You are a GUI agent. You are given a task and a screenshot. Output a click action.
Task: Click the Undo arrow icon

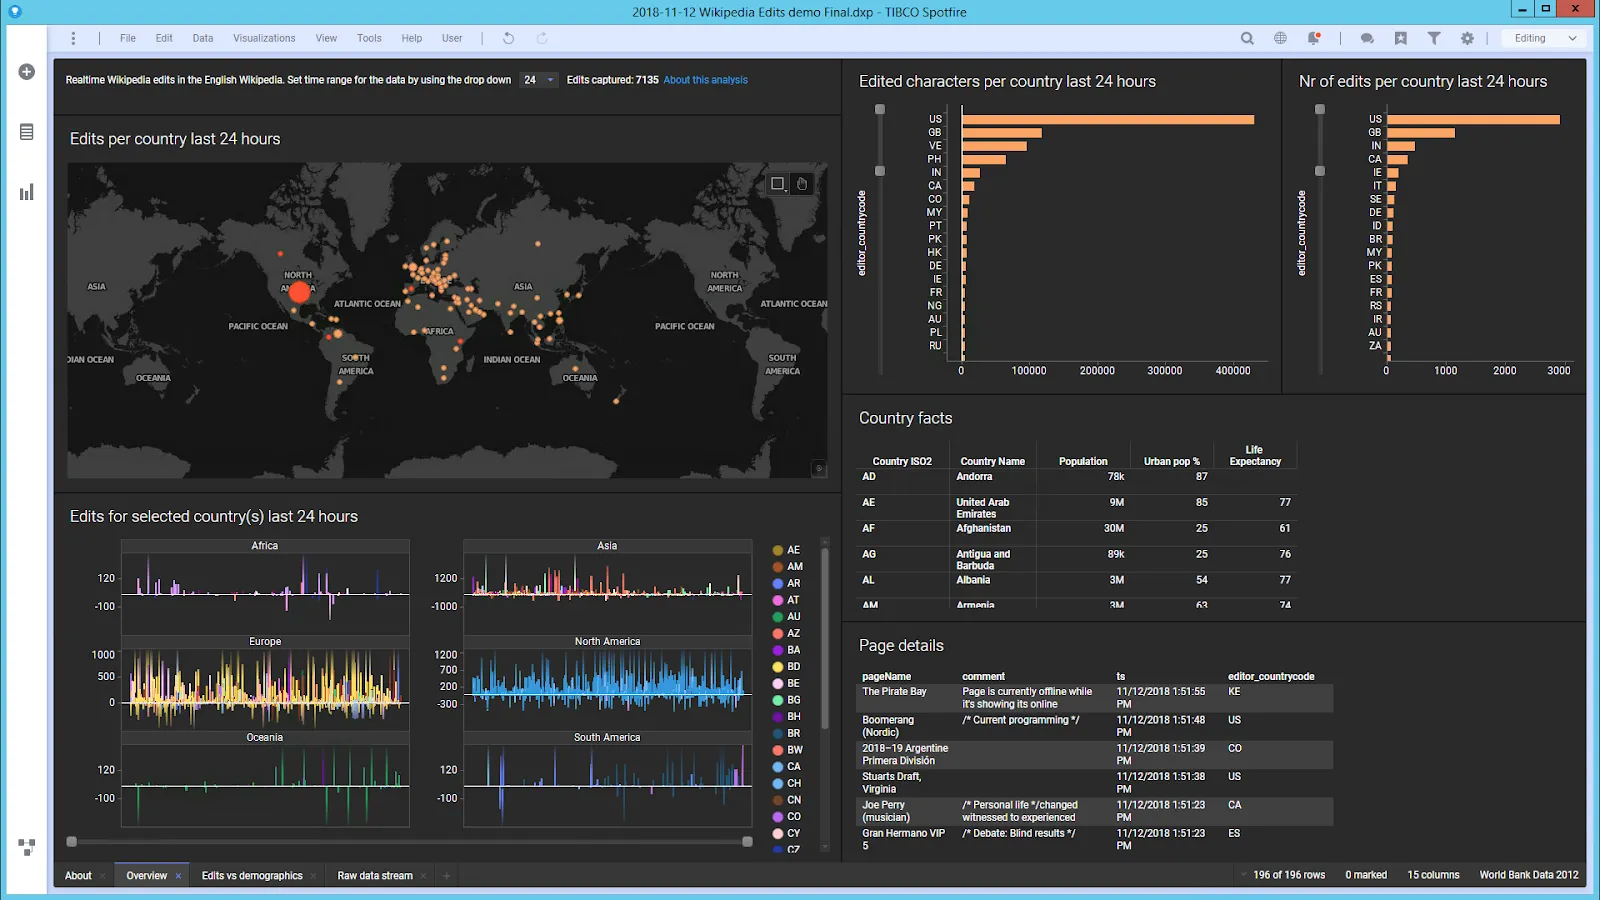click(508, 38)
